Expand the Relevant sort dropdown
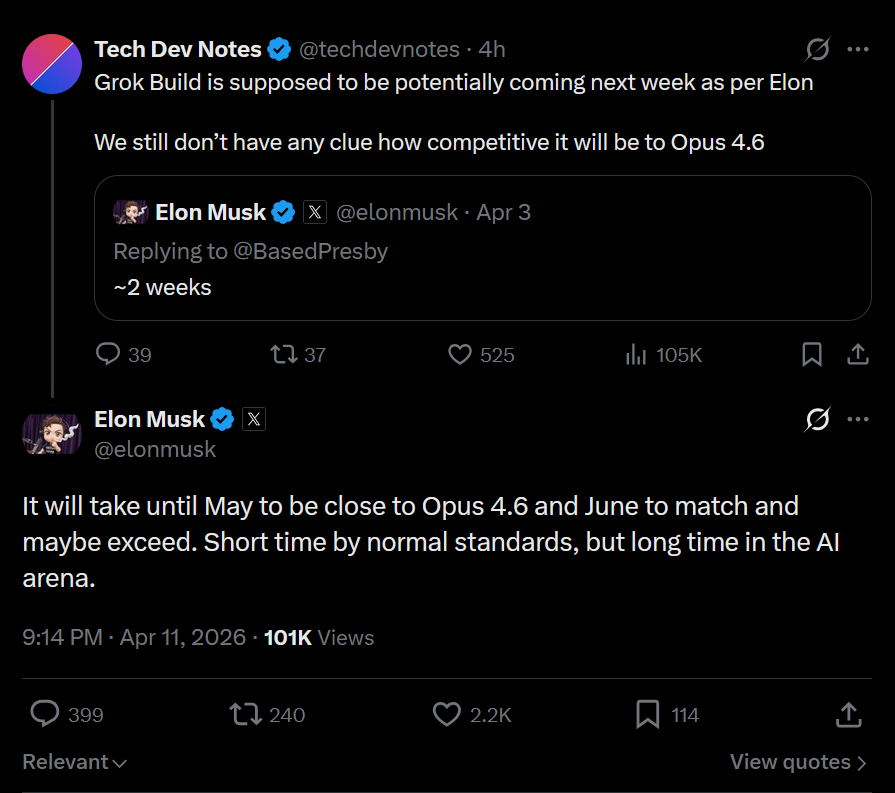Screen dimensions: 895x793 75,762
